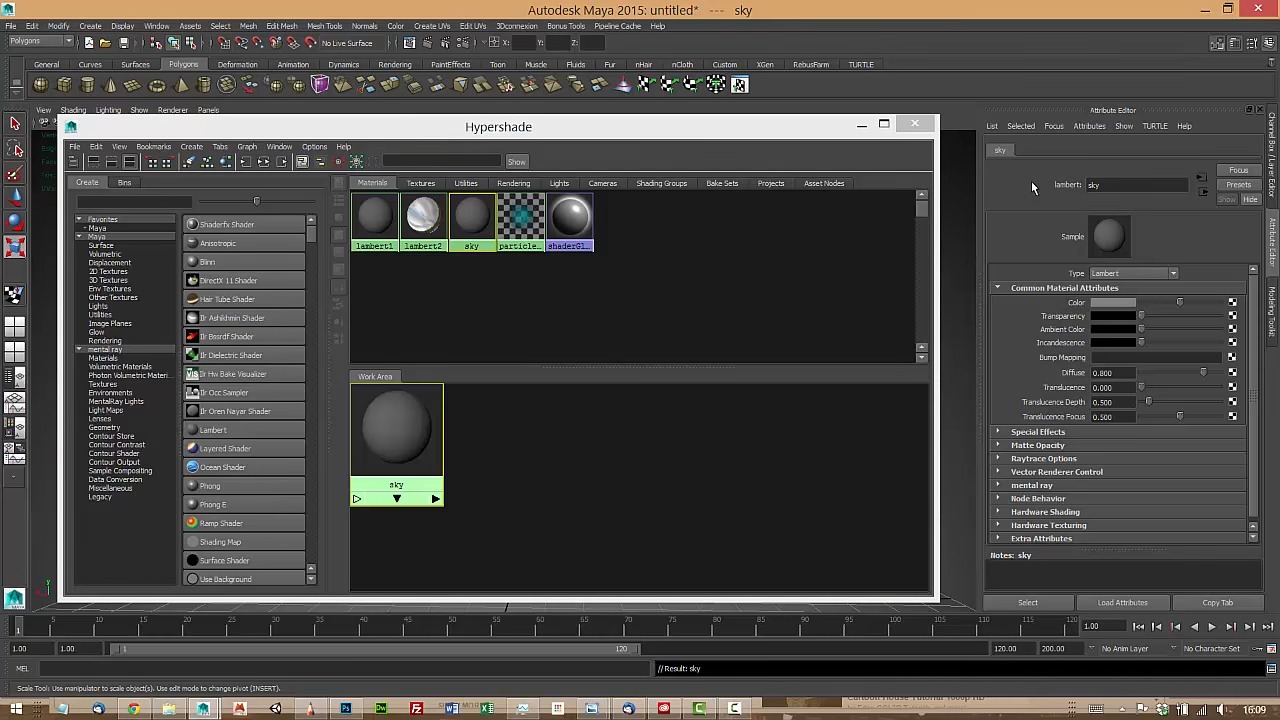Click the polygon torus shelf icon
Viewport: 1280px width, 720px height.
[157, 85]
